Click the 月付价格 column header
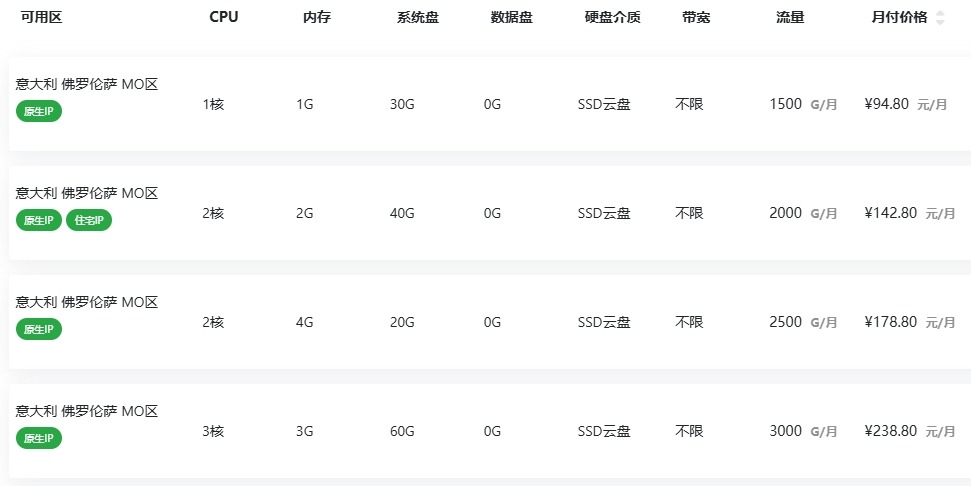971x486 pixels. pyautogui.click(x=899, y=17)
